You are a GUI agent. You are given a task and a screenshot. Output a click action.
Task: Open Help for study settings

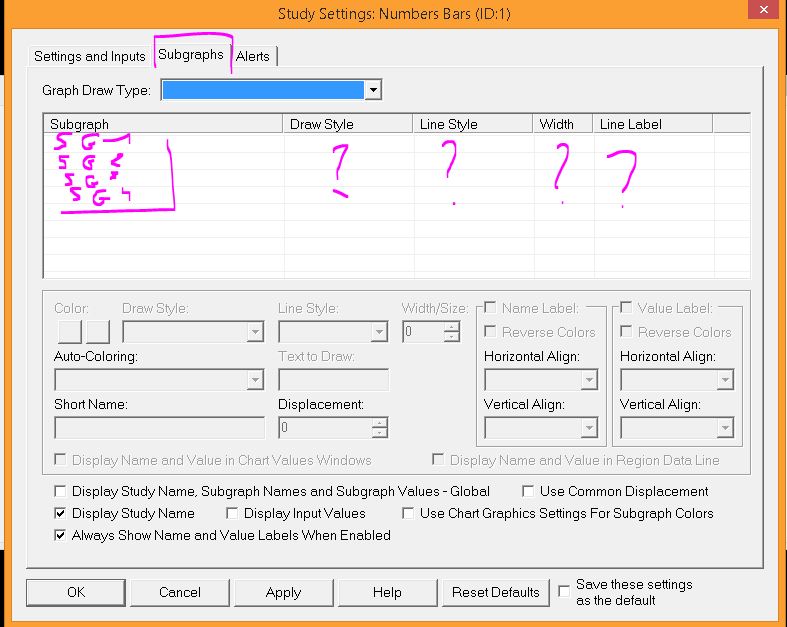(387, 592)
